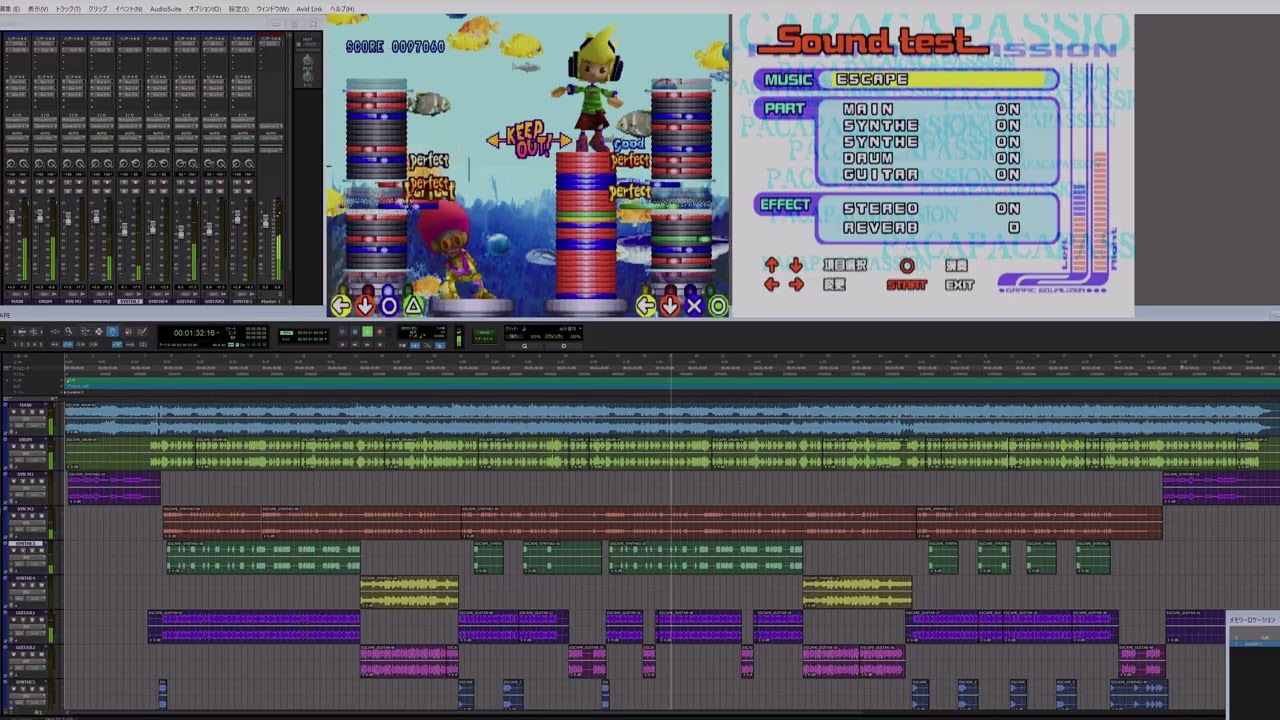Select the SYNTHE3 track name
The image size is (1280, 720).
coord(26,543)
